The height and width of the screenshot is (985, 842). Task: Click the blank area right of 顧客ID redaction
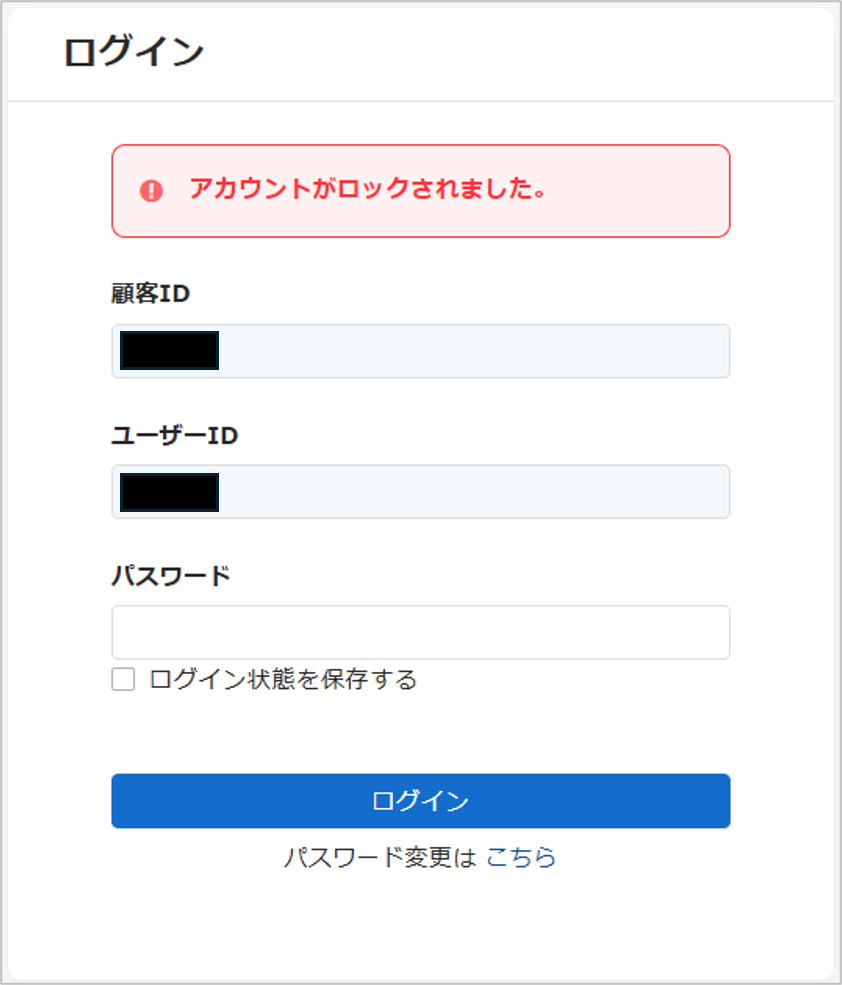point(474,351)
